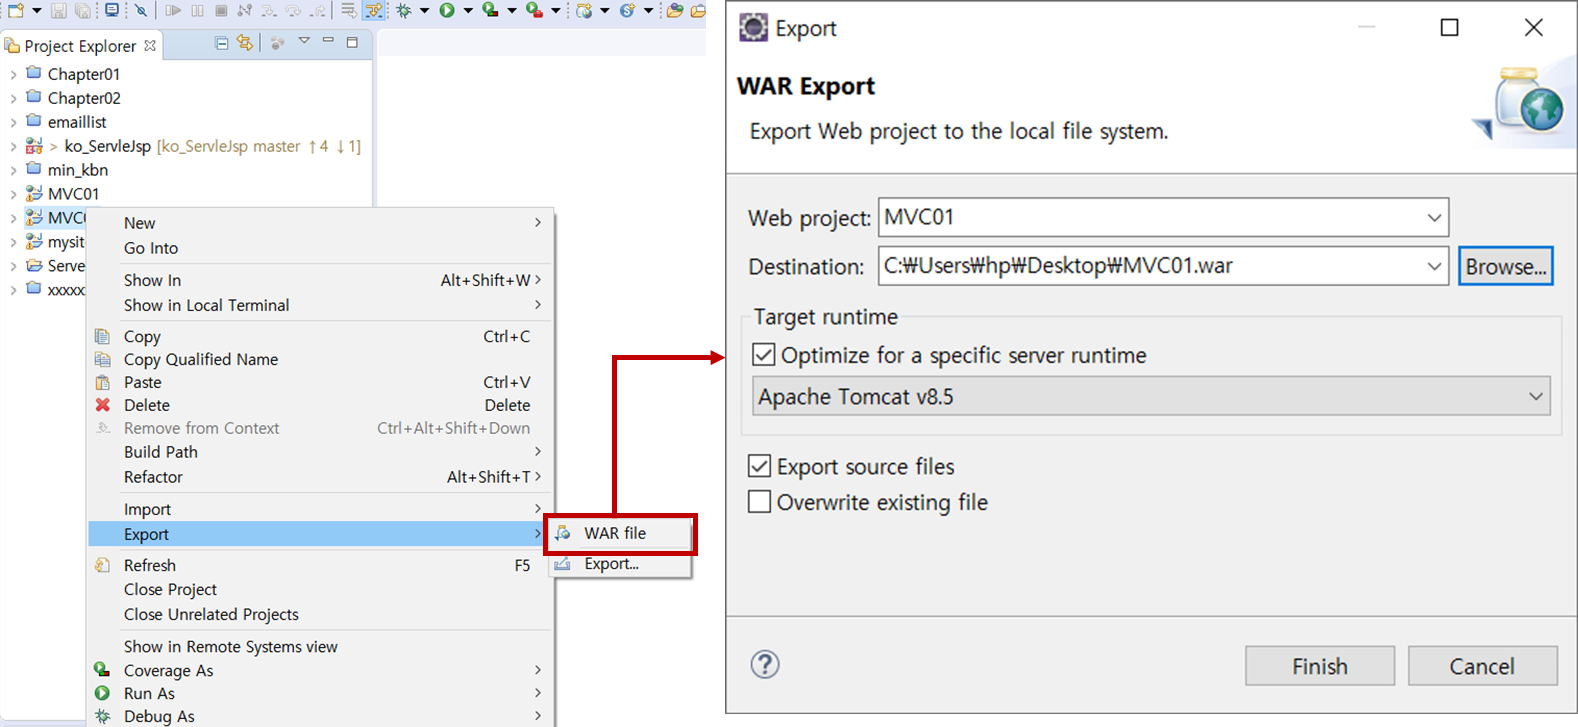Choose New in the context menu
Image resolution: width=1578 pixels, height=727 pixels.
coord(321,223)
